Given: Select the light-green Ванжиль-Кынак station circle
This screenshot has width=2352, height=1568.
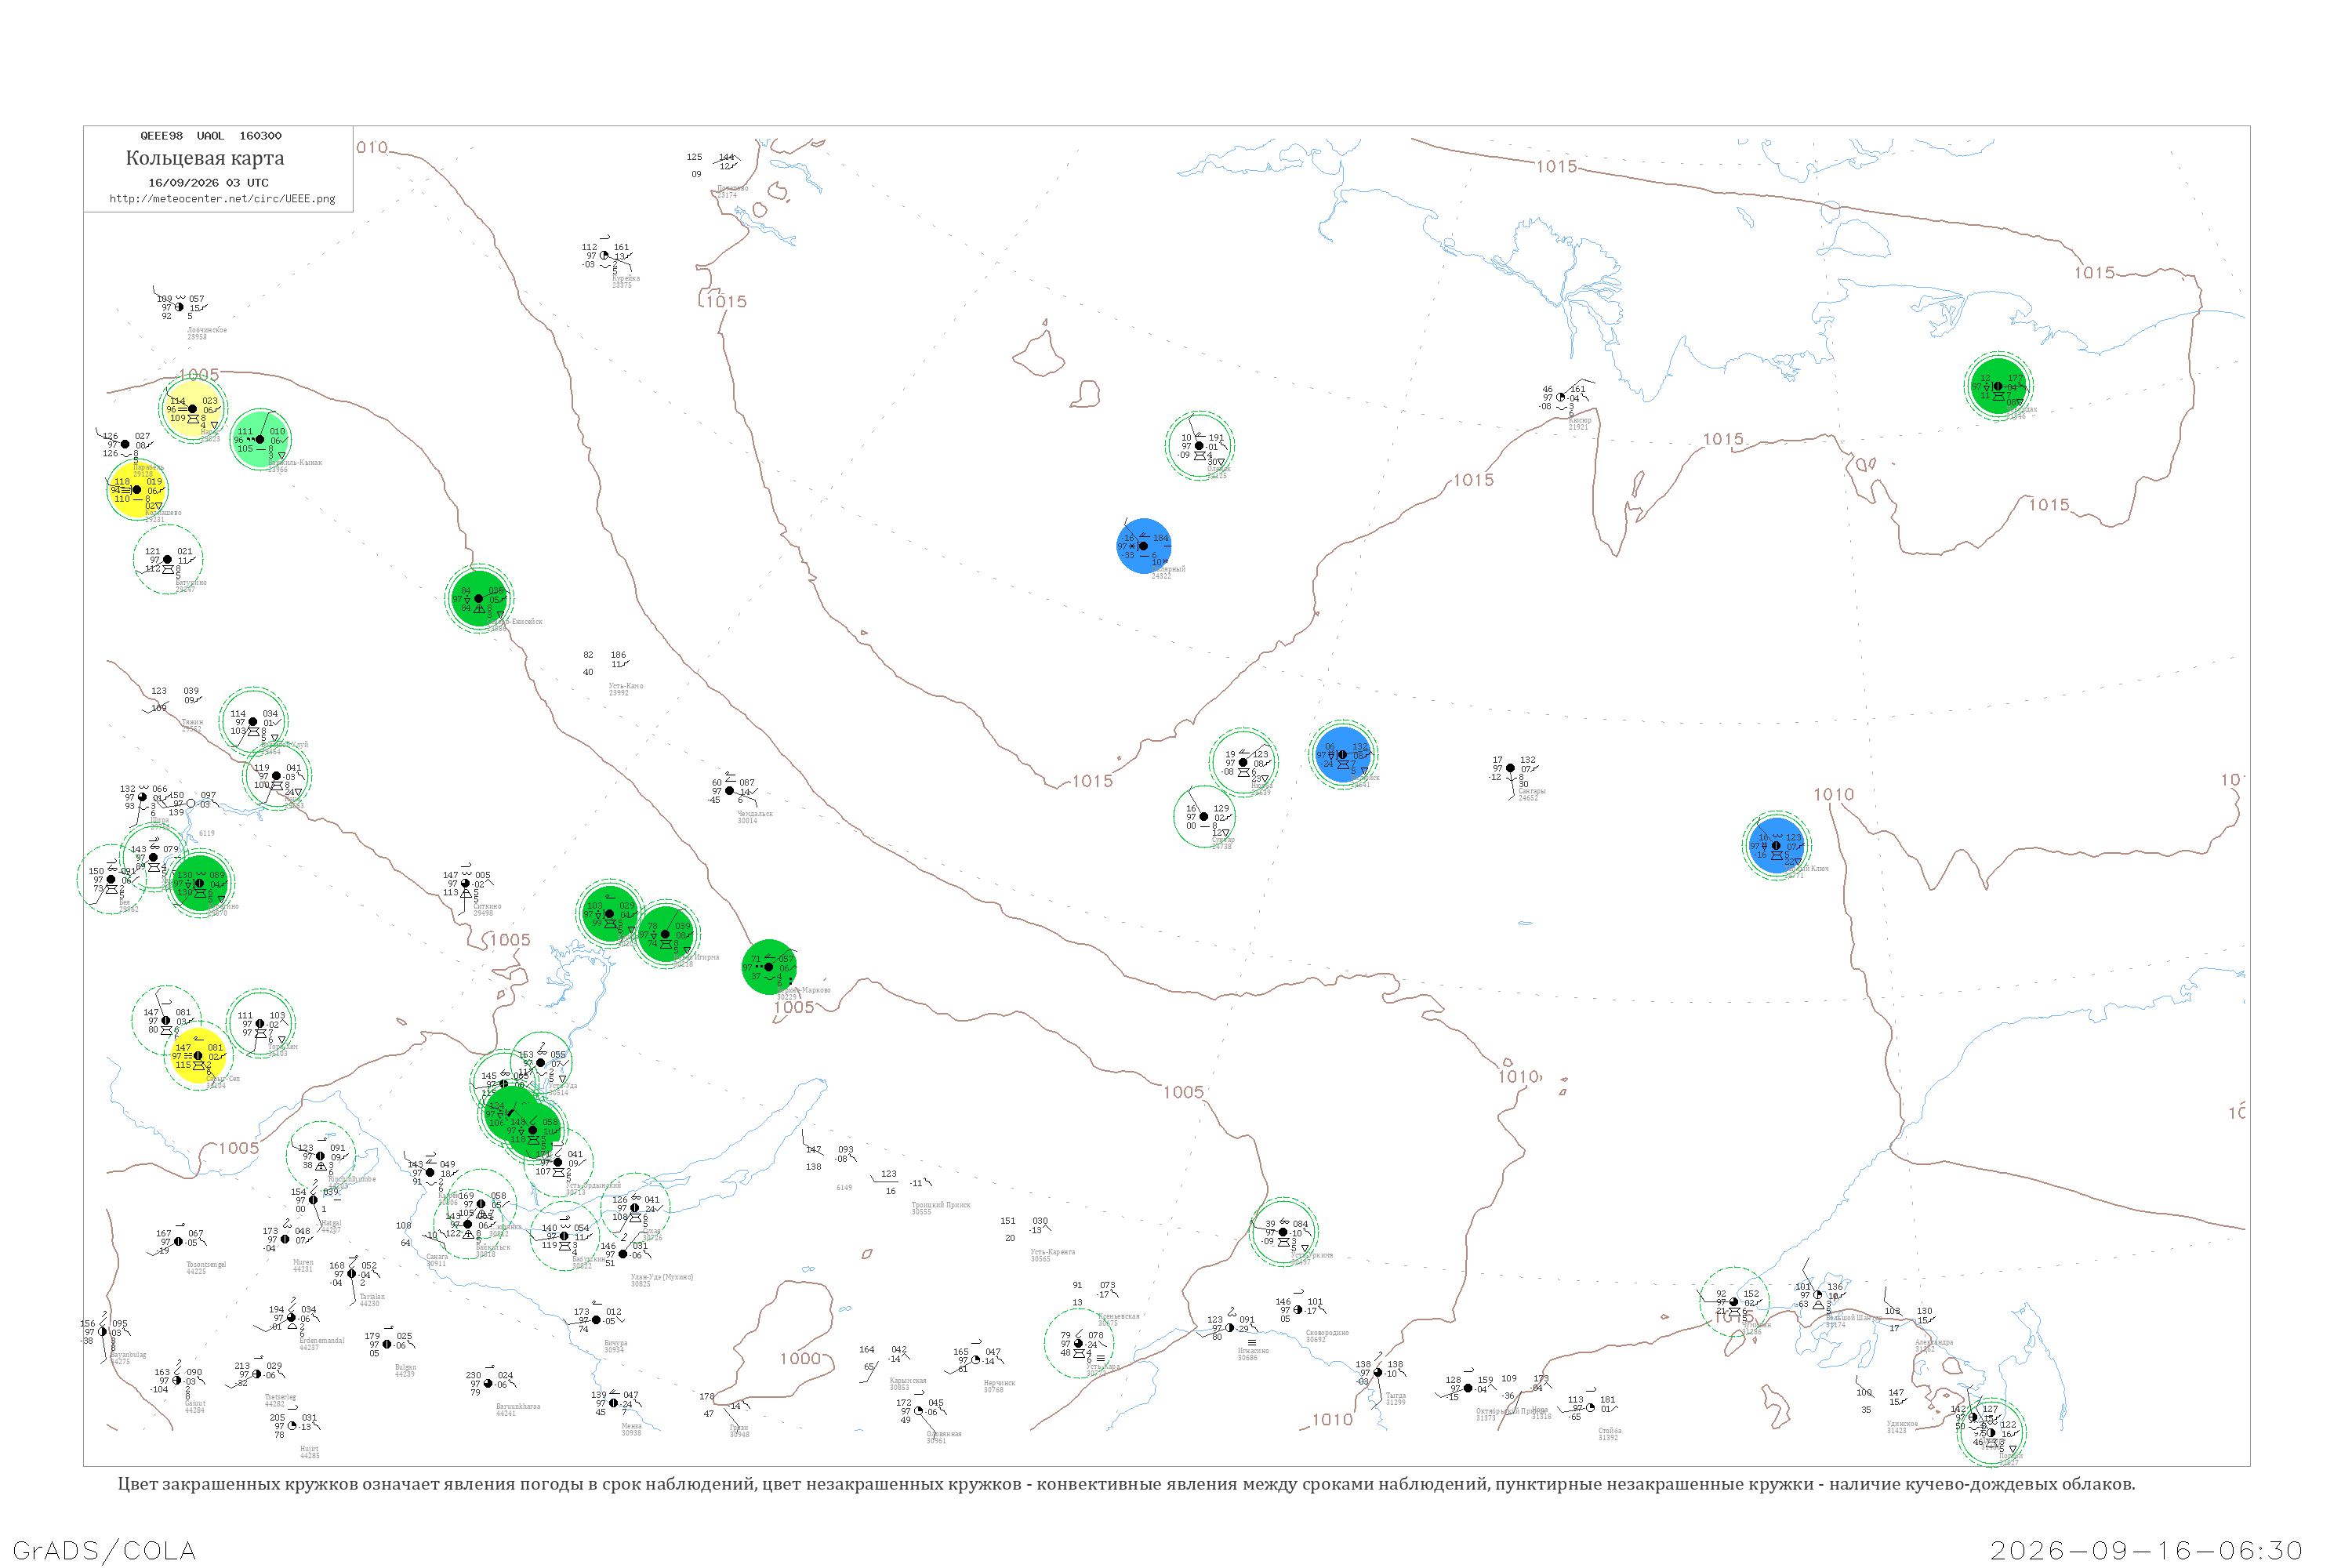Looking at the screenshot, I should tap(260, 439).
